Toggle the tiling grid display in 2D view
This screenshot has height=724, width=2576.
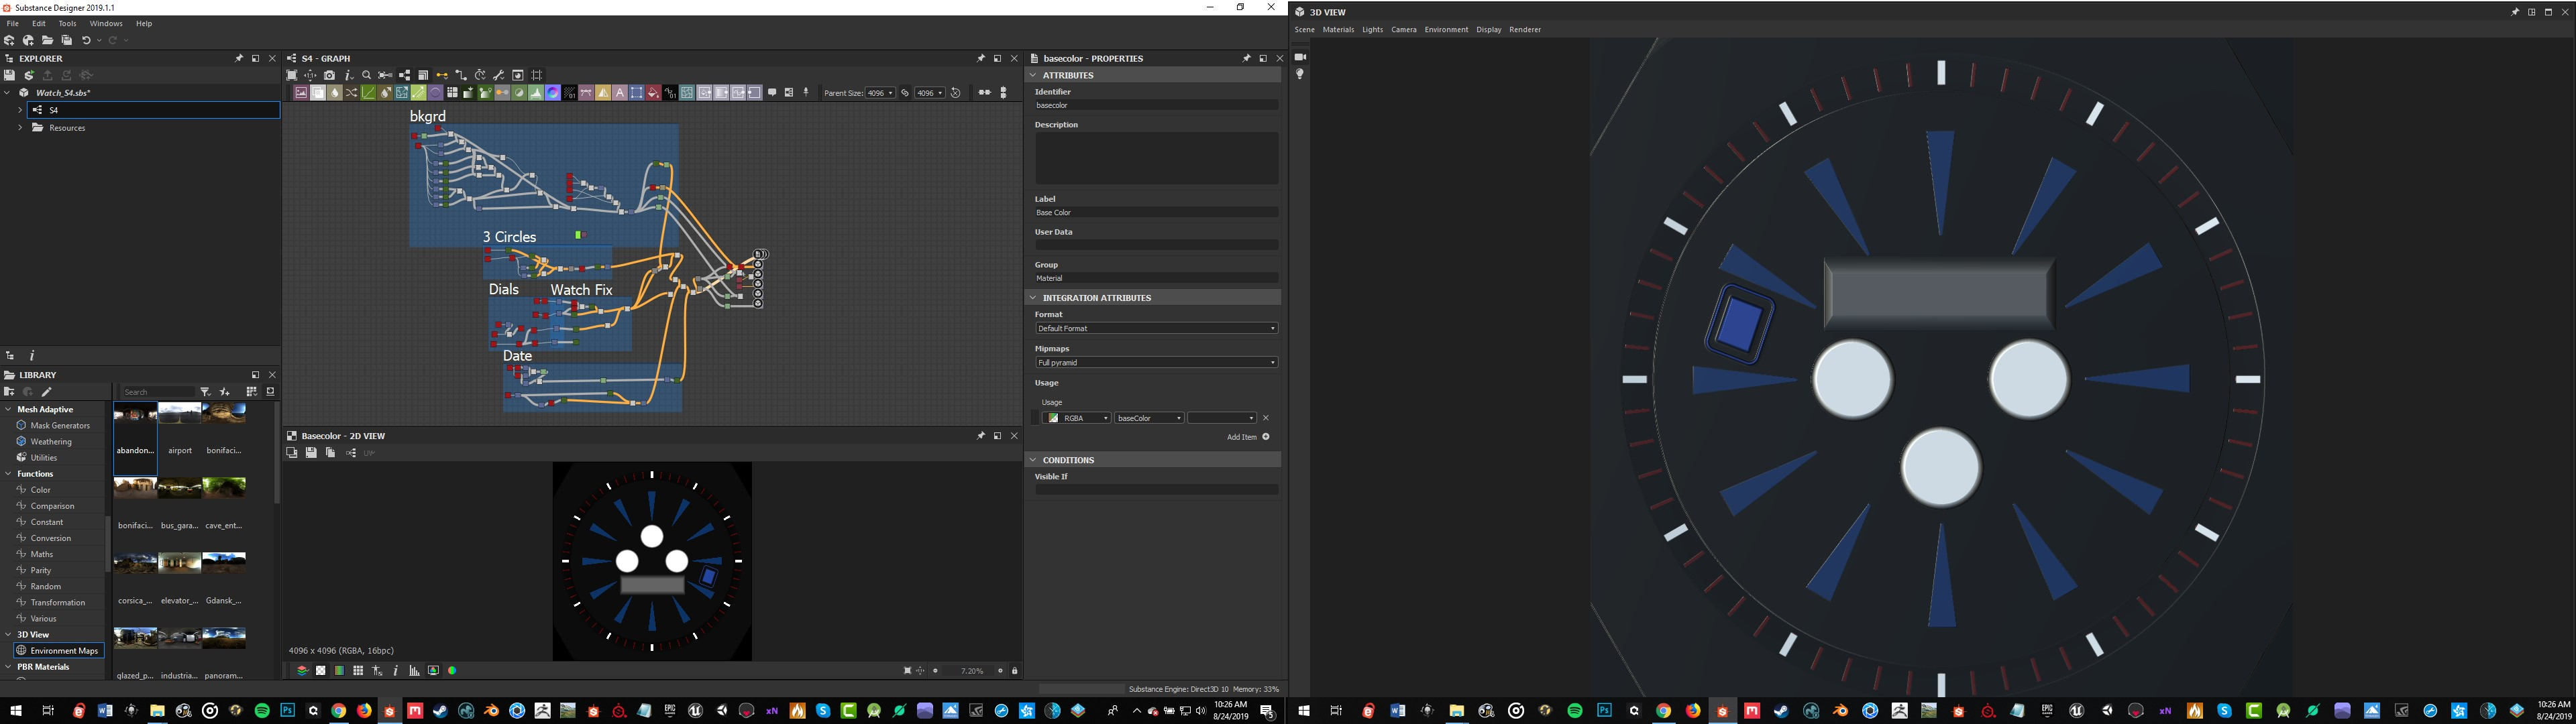pyautogui.click(x=358, y=671)
